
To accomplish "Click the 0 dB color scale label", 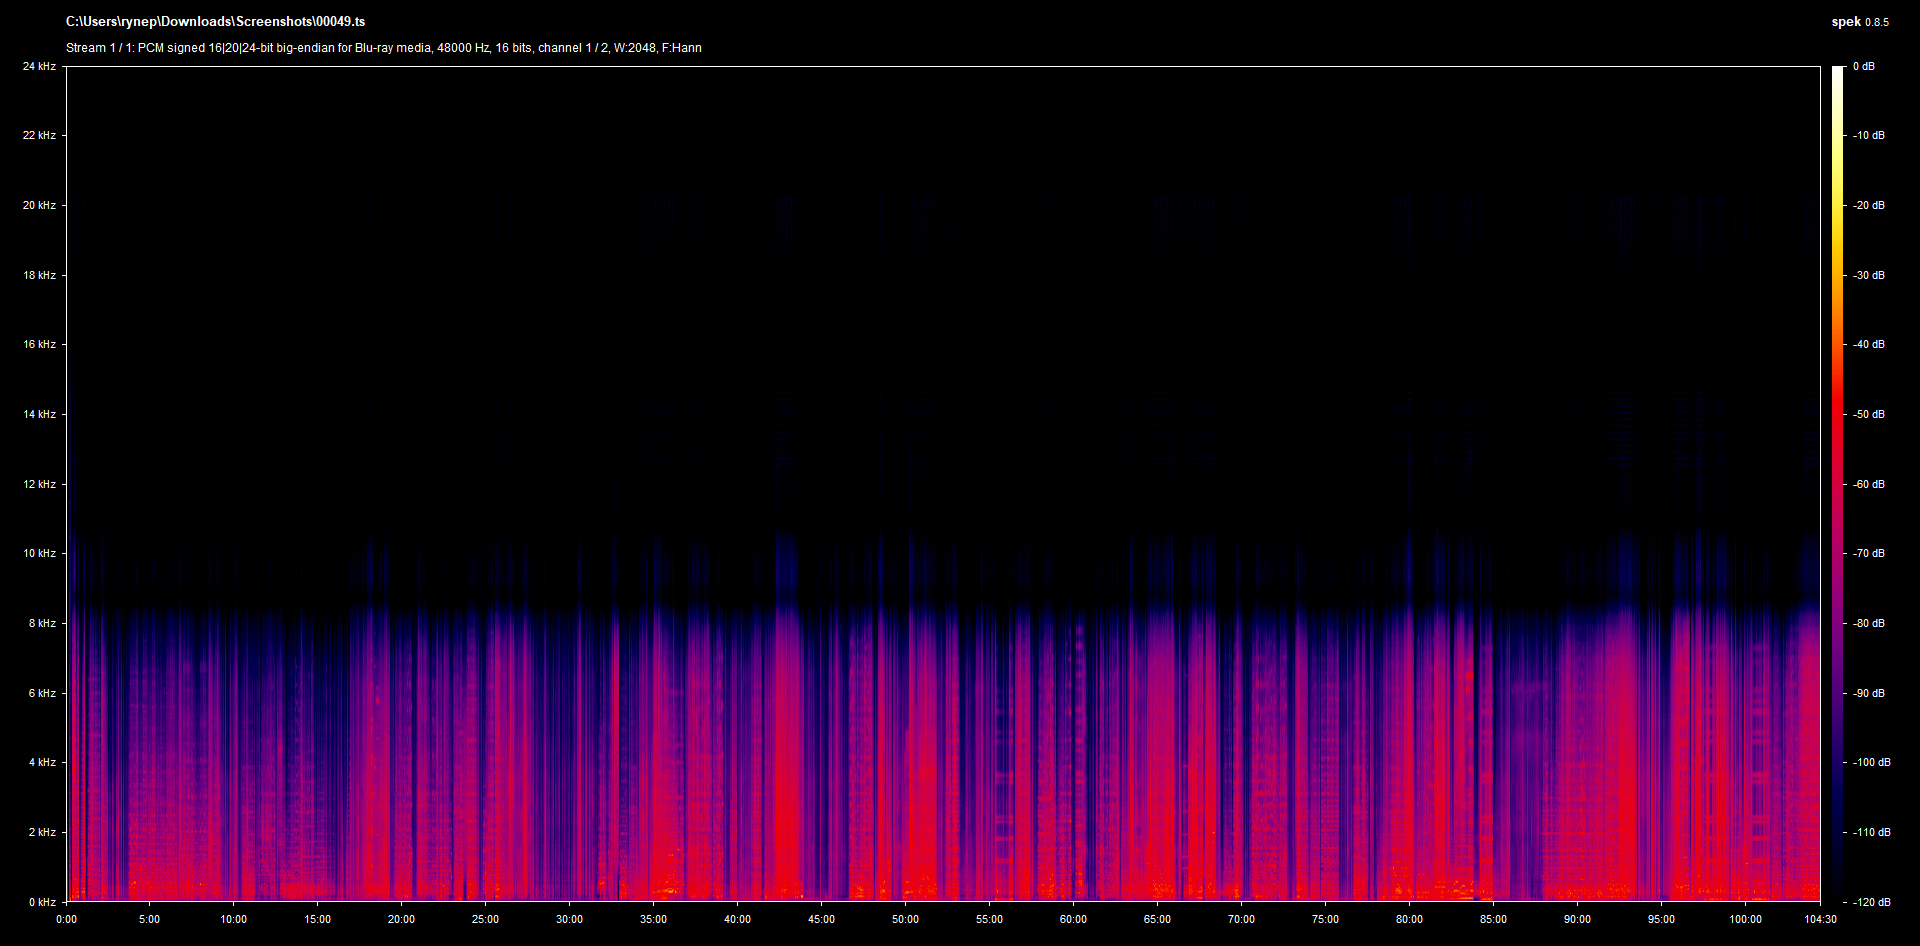I will coord(1864,66).
